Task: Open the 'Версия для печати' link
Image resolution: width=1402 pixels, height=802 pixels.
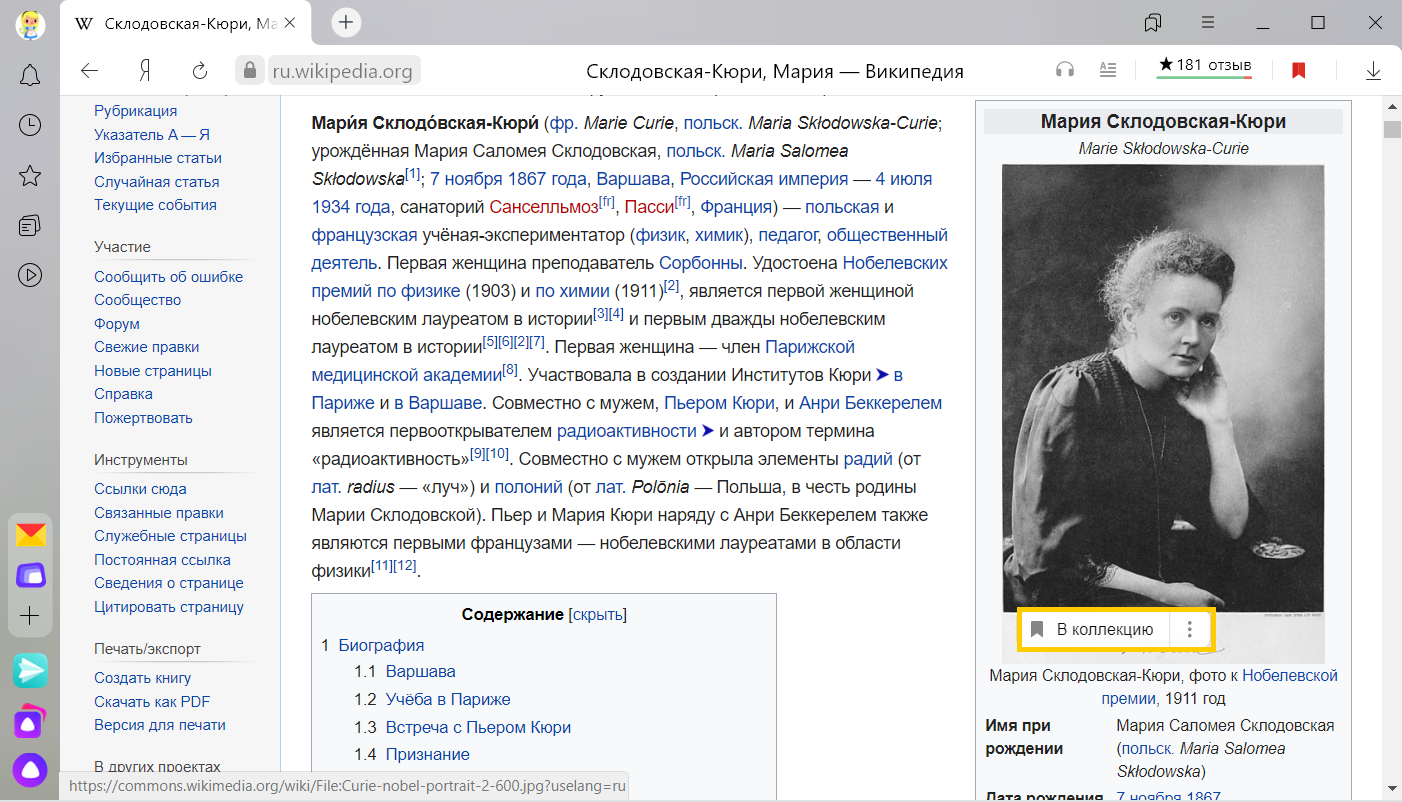Action: (x=160, y=725)
